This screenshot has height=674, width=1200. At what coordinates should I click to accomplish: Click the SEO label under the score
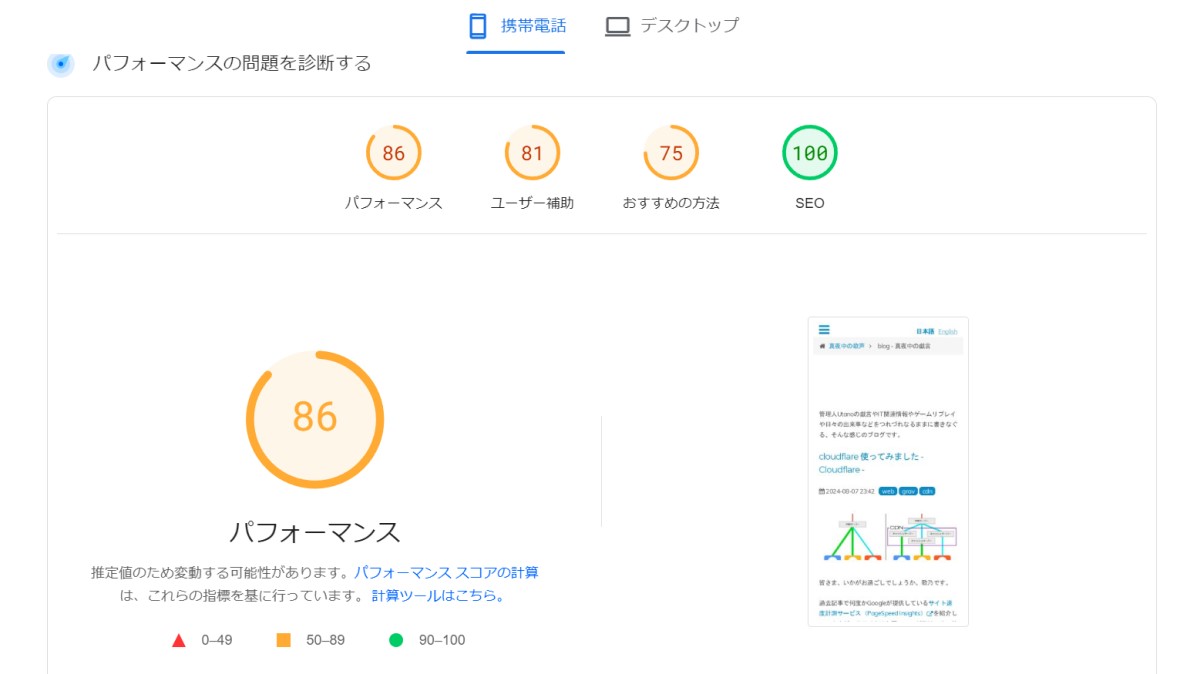tap(809, 203)
